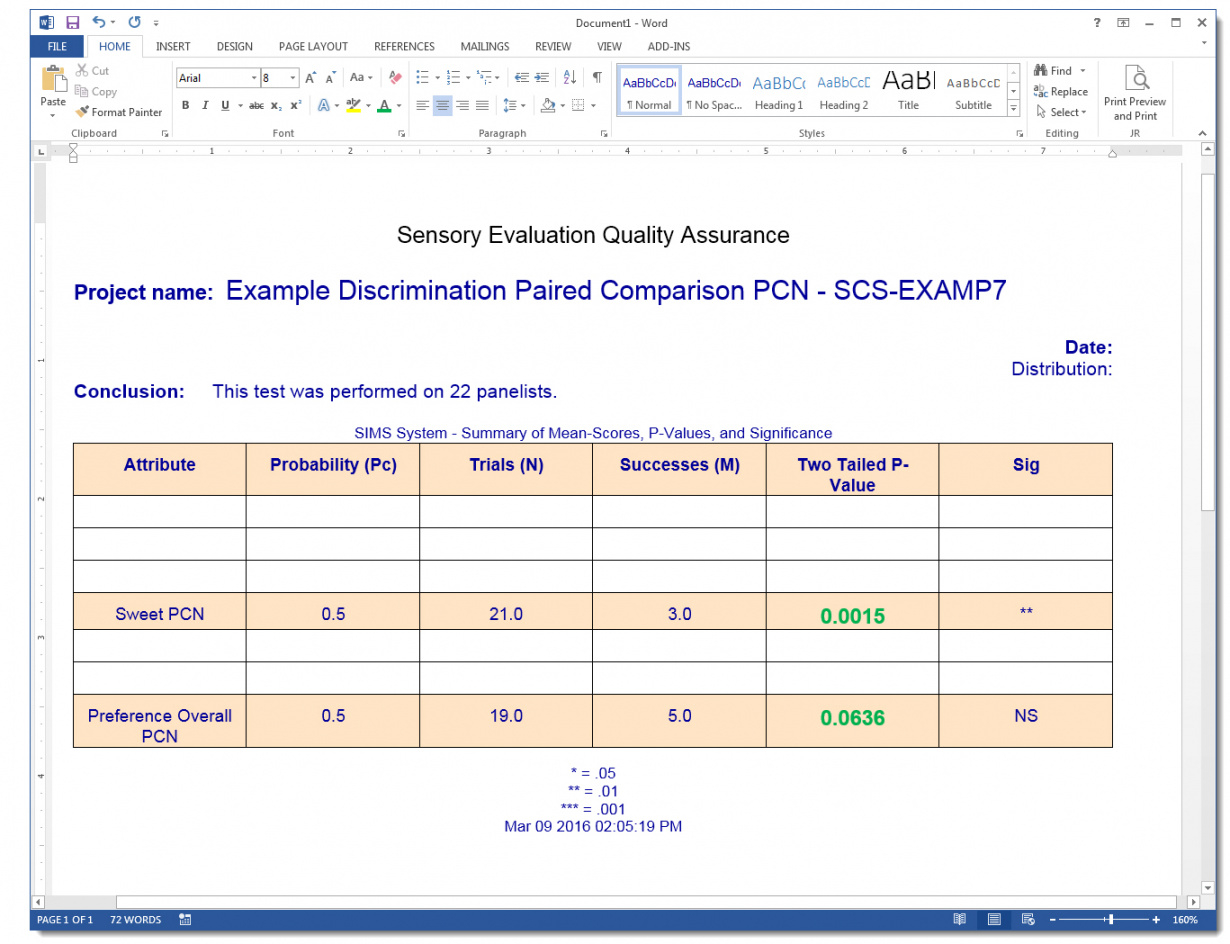The height and width of the screenshot is (944, 1230).
Task: Increase indent in Paragraph group
Action: click(542, 77)
